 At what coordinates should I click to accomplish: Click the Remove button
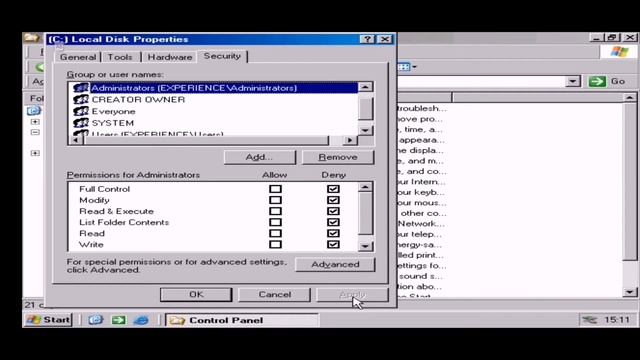tap(338, 157)
